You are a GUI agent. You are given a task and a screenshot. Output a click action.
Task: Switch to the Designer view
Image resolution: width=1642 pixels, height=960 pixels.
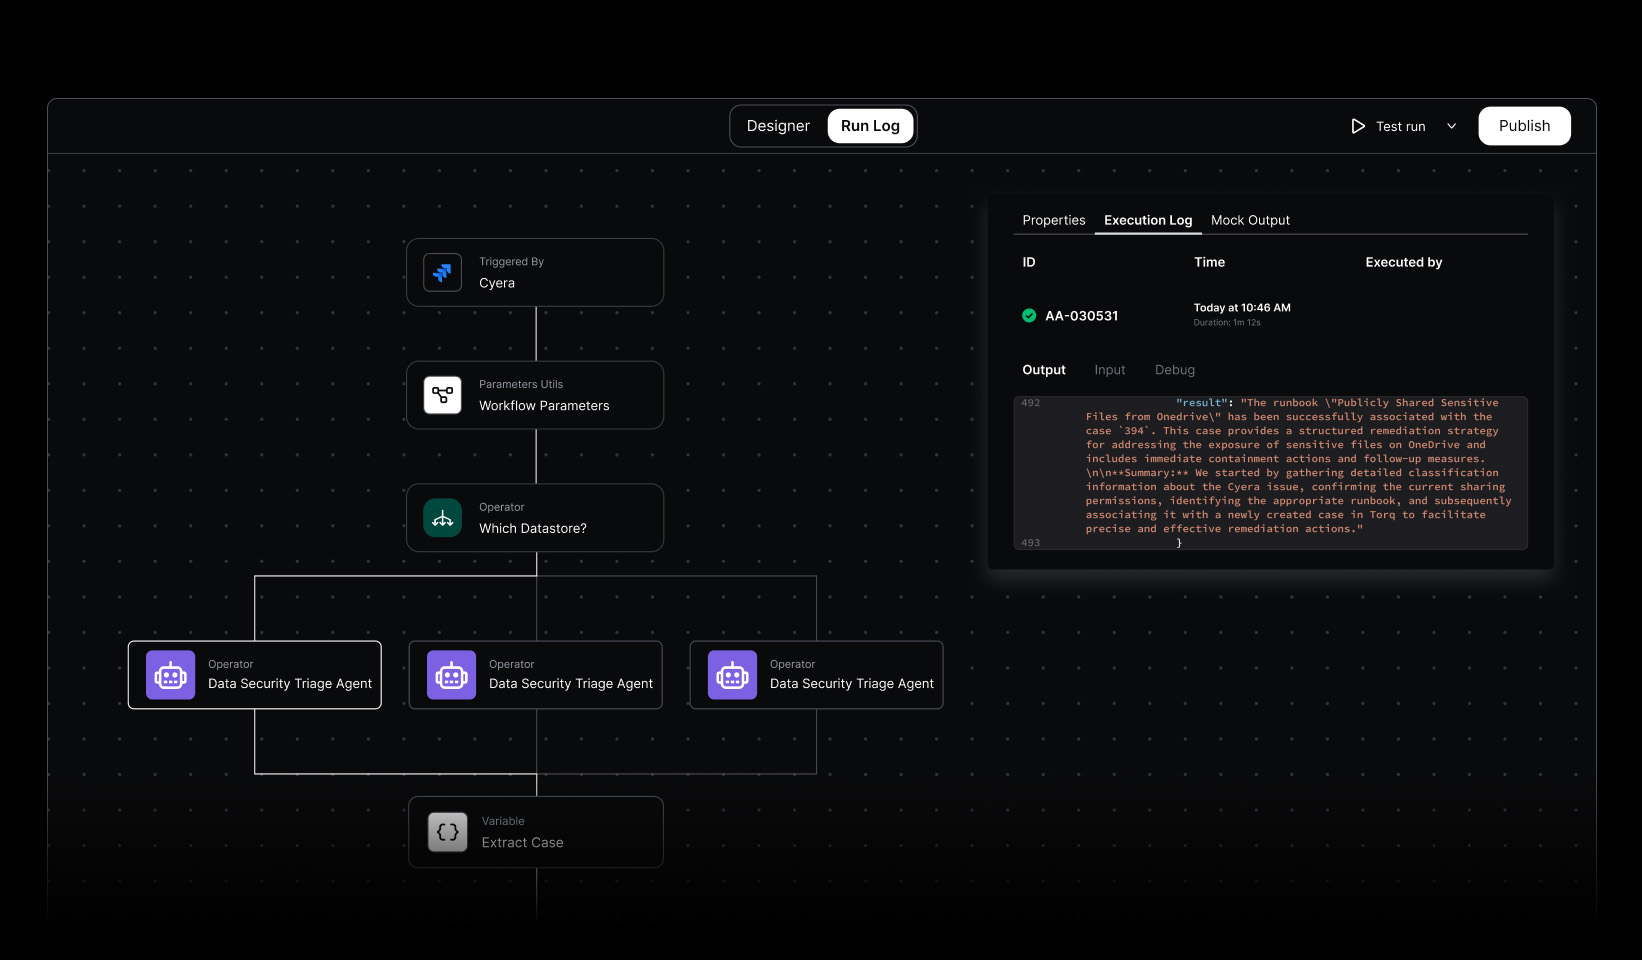(778, 126)
